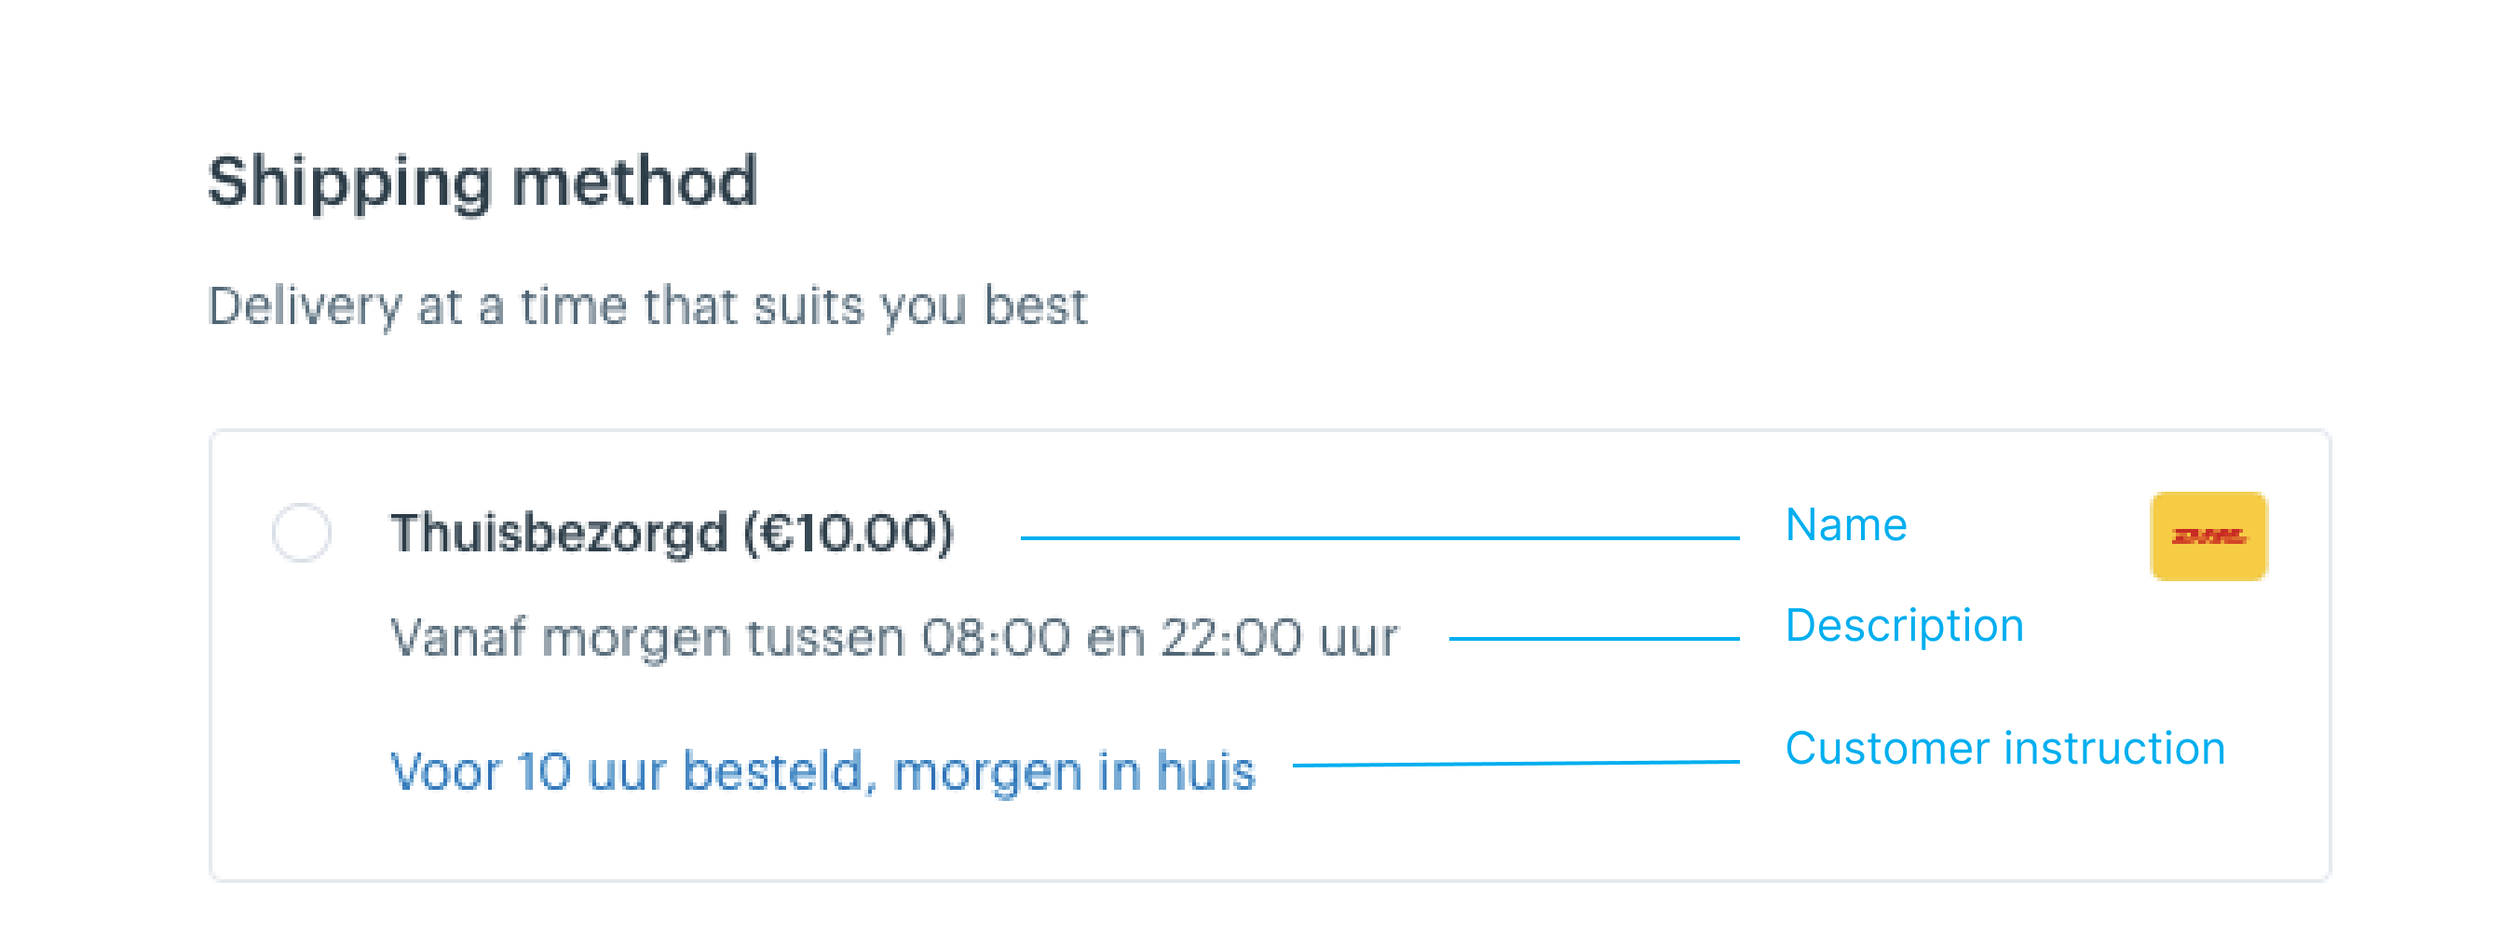
Task: Click the word method in heading
Action: point(634,182)
